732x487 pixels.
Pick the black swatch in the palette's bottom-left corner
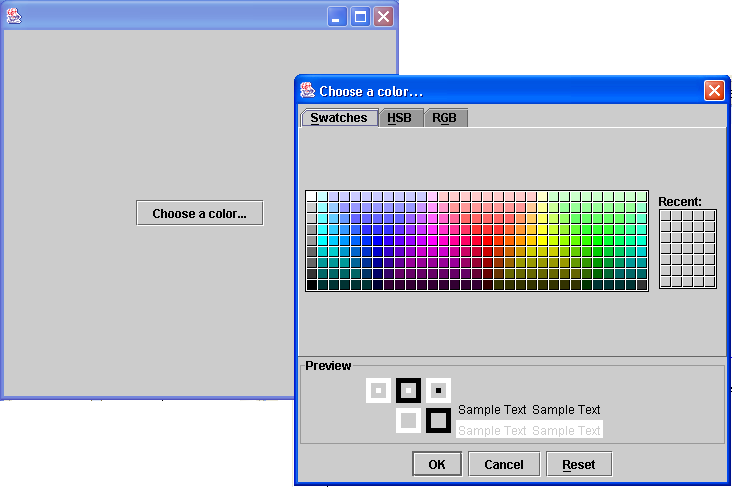(311, 284)
